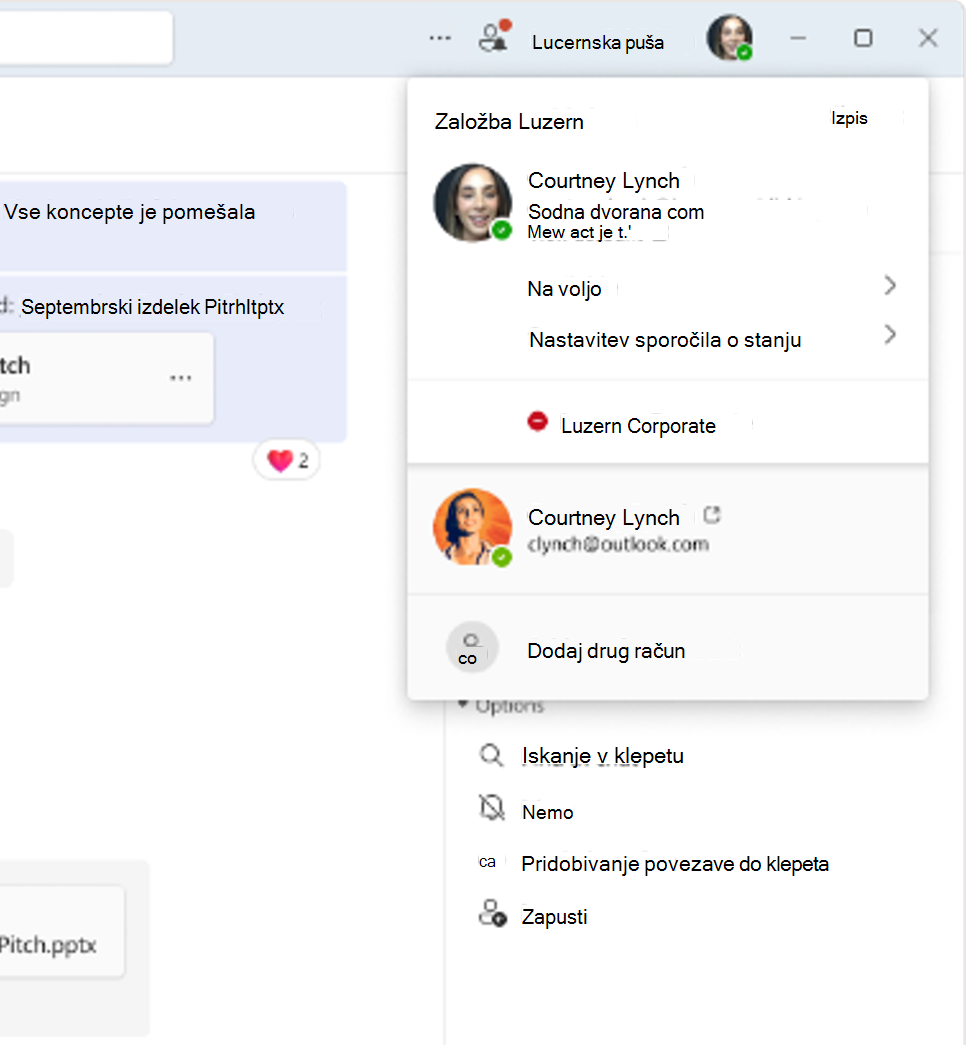Screen dimensions: 966x1045
Task: Click the search input field at top
Action: coord(85,37)
